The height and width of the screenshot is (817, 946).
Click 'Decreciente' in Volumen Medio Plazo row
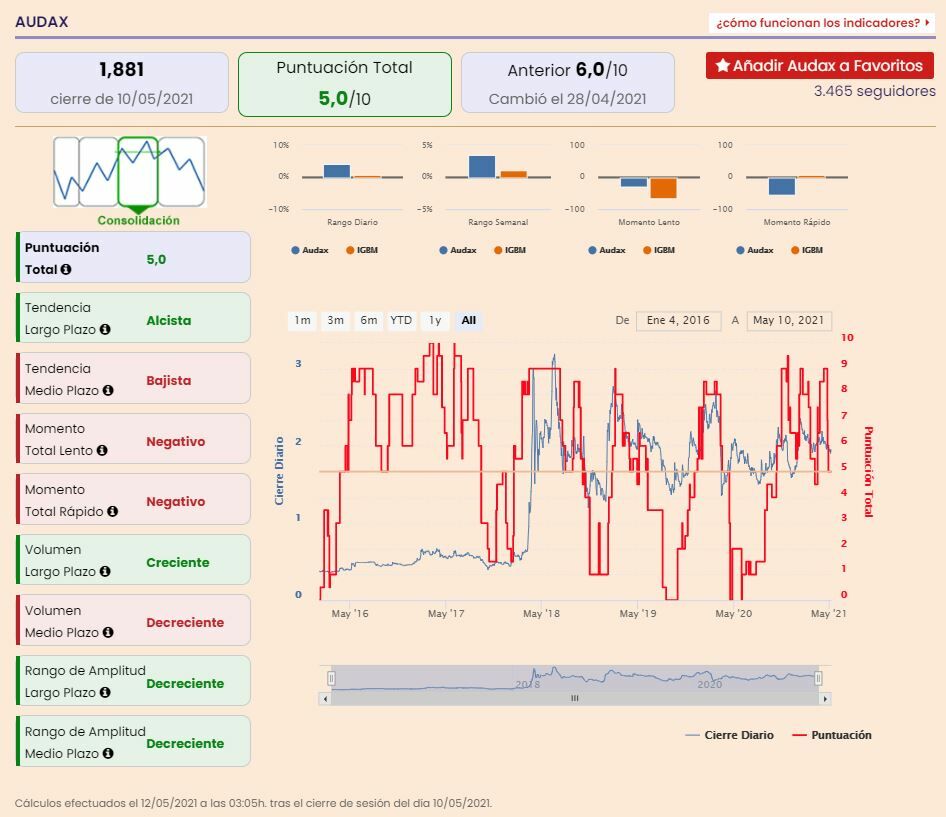(185, 623)
